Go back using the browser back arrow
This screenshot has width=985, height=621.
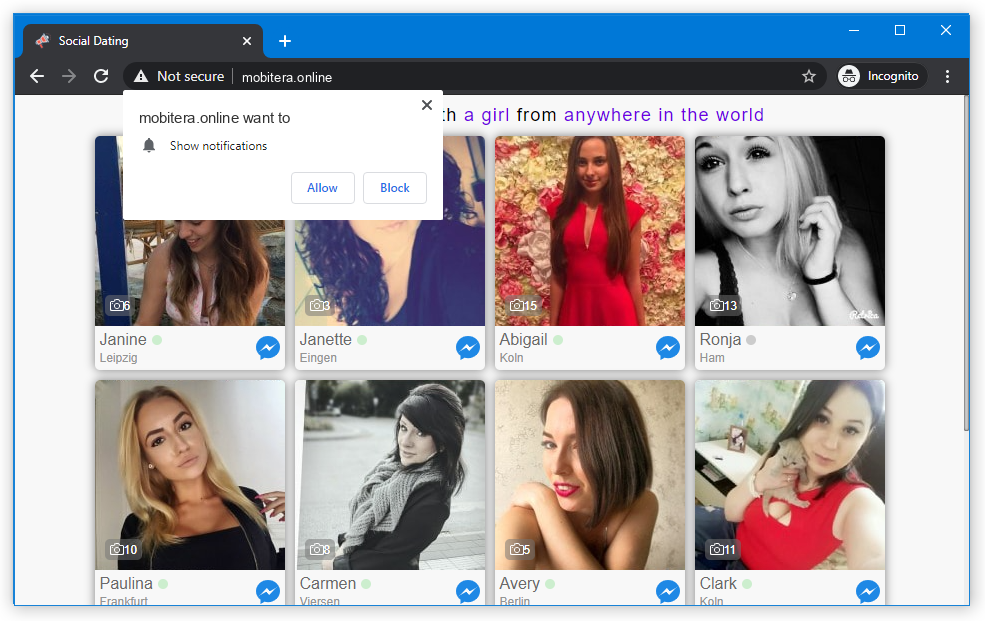(37, 75)
